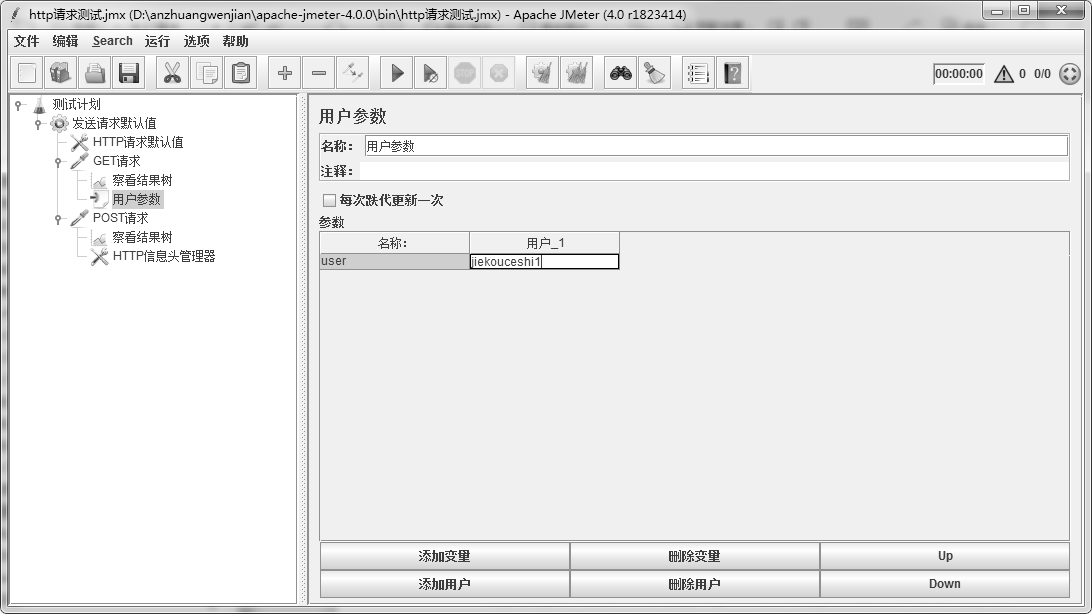Viewport: 1092px width, 614px height.
Task: Click the 添加变量 button
Action: pyautogui.click(x=444, y=556)
